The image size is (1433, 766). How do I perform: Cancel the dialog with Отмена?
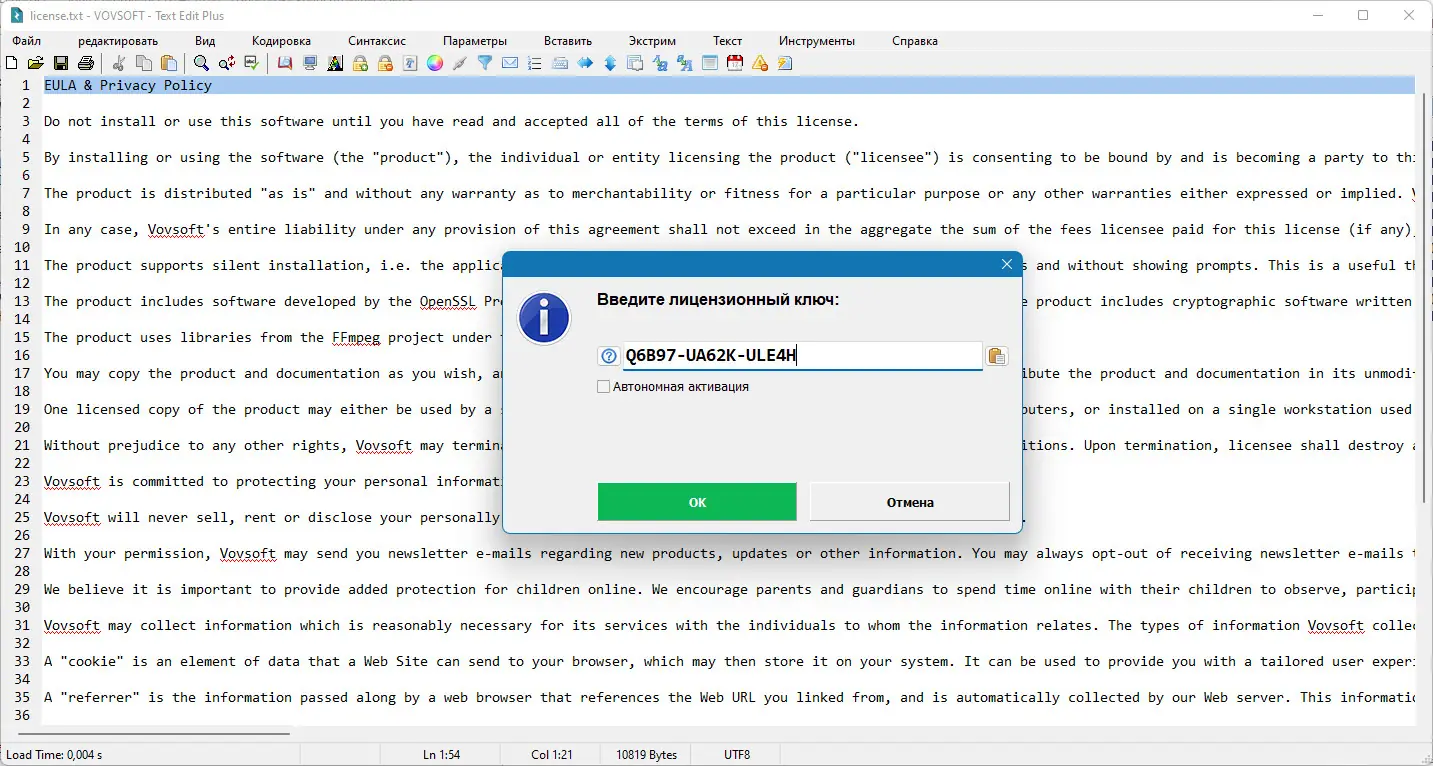pos(910,502)
